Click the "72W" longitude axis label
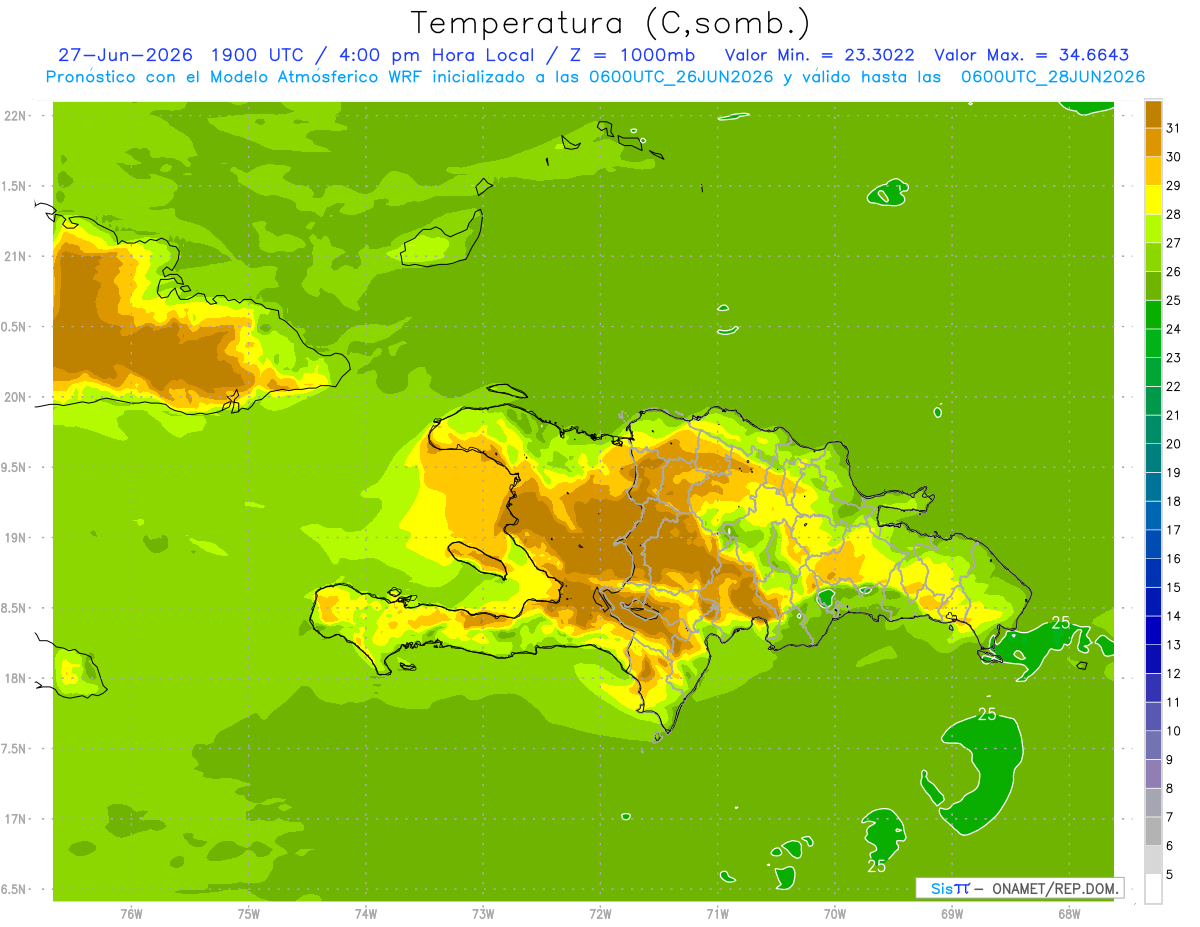Screen dimensions: 1200x927 (x=600, y=914)
